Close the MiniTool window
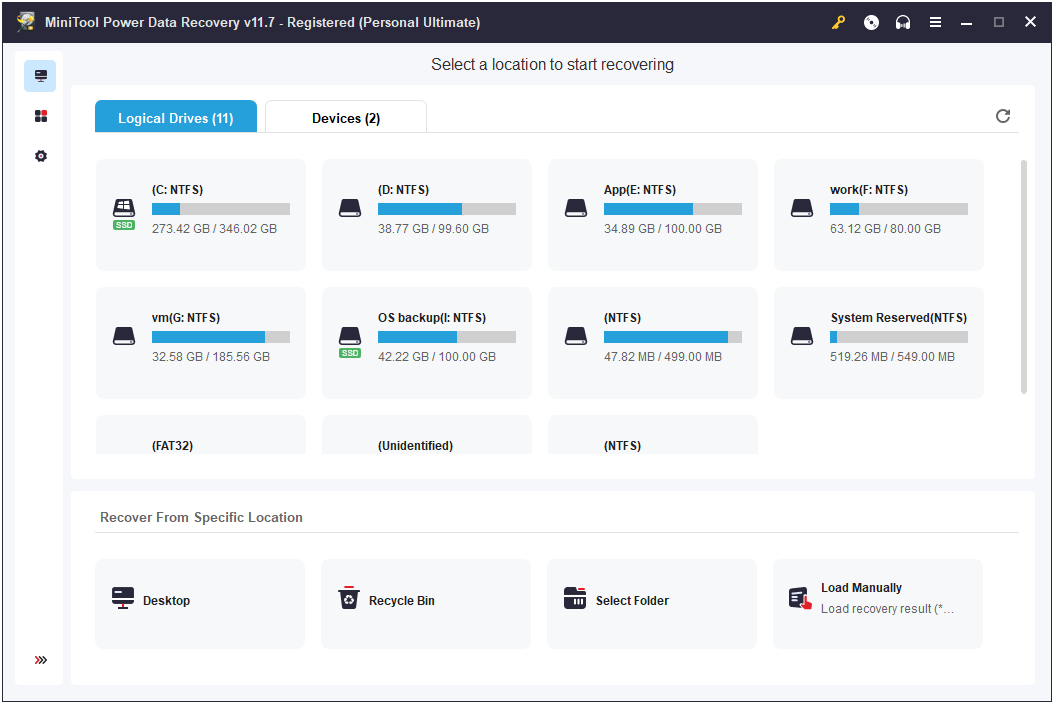 point(1030,22)
